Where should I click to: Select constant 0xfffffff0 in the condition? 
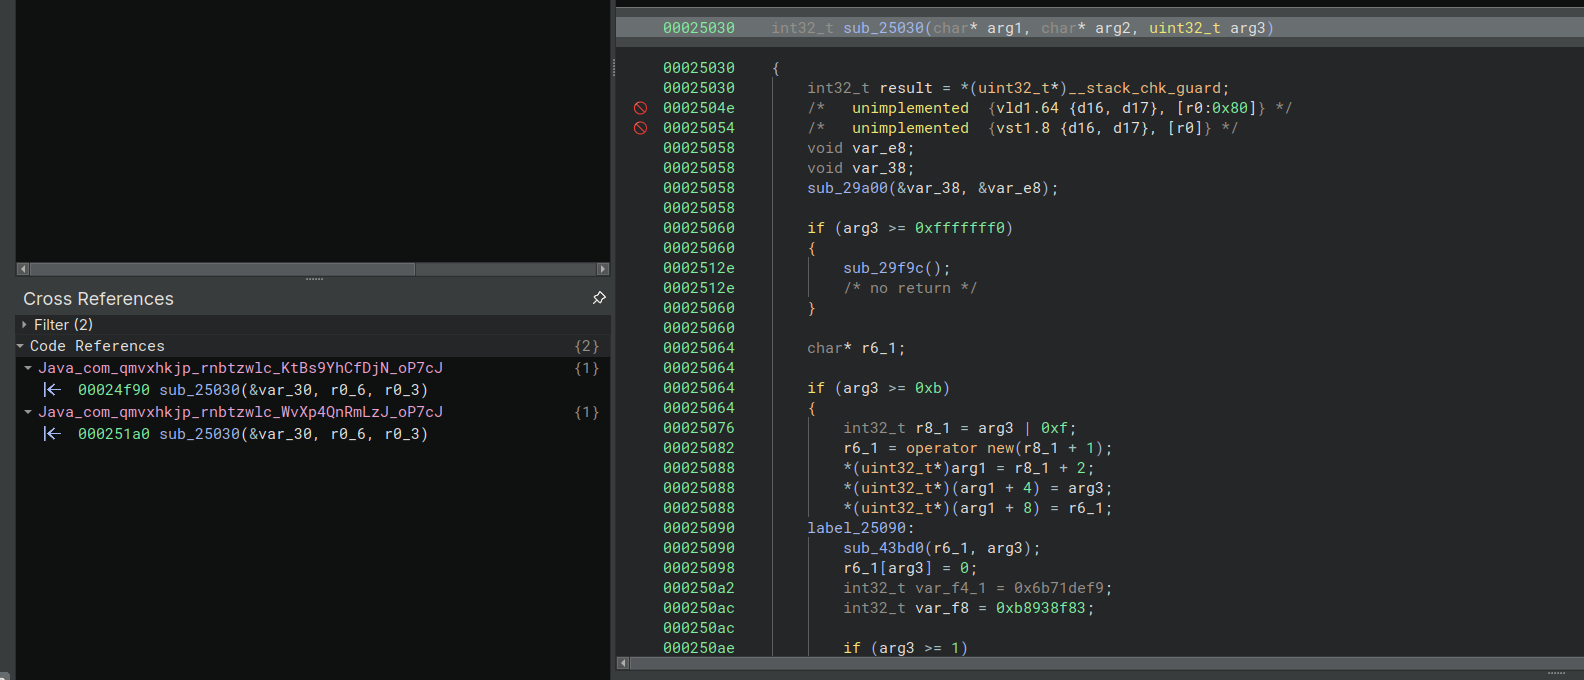tap(960, 228)
